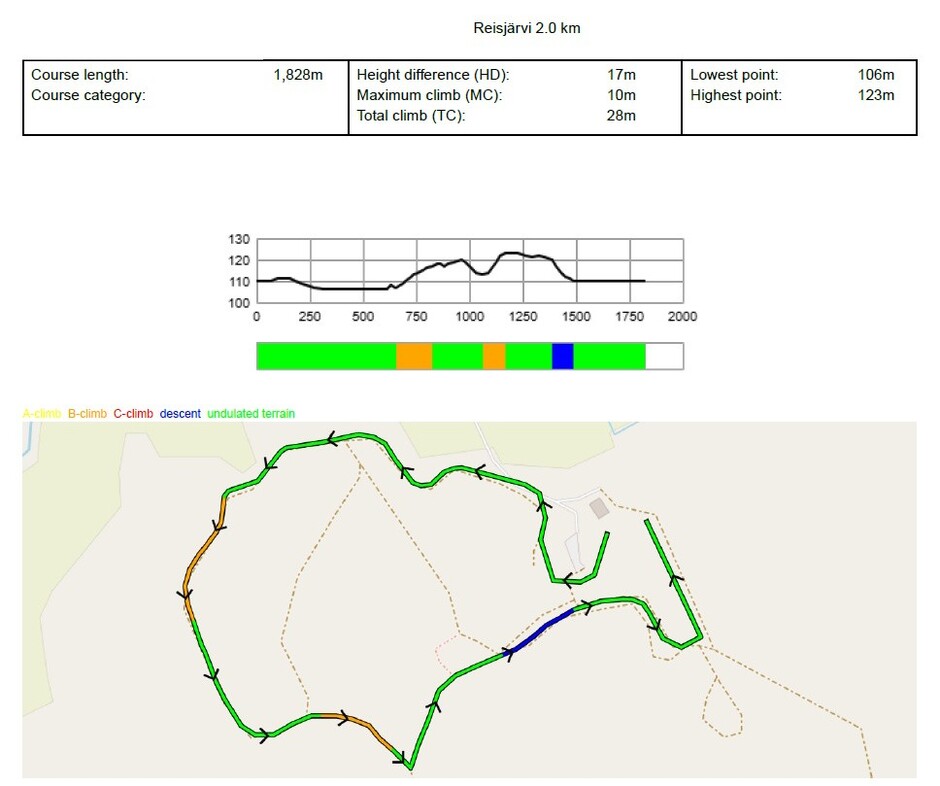The image size is (940, 786).
Task: Click the undulated terrain legend label
Action: click(x=251, y=413)
